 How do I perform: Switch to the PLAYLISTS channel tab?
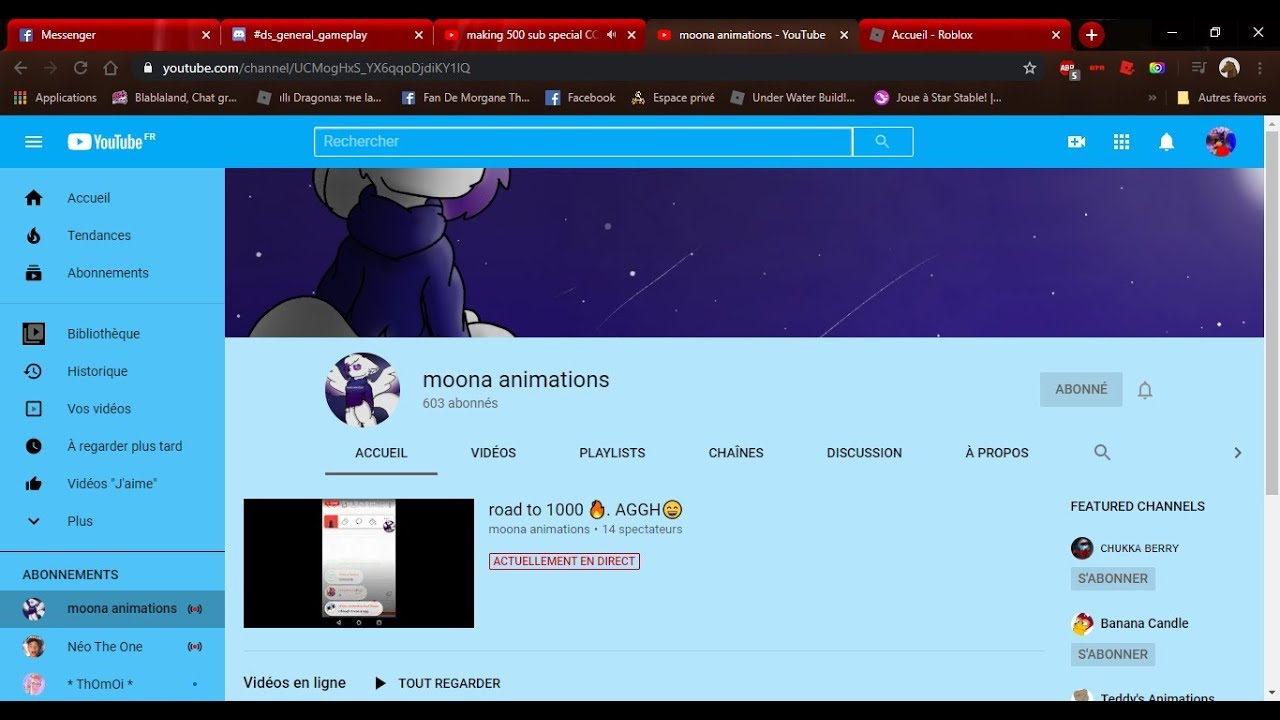click(x=612, y=453)
